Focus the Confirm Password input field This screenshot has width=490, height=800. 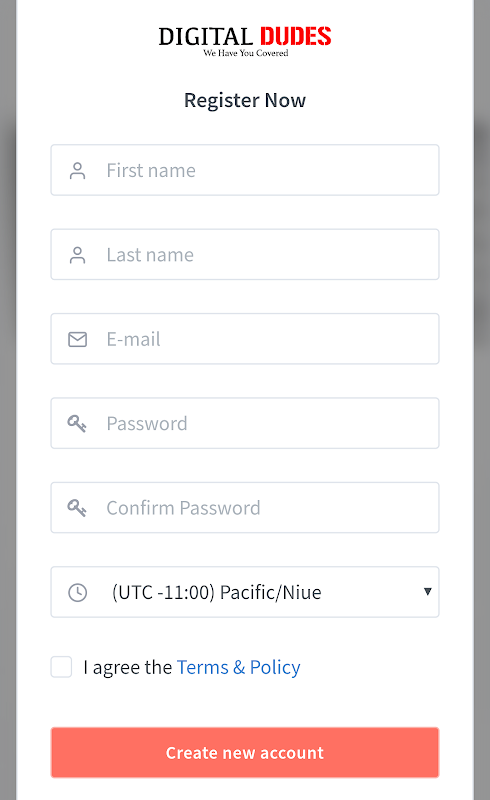[245, 507]
